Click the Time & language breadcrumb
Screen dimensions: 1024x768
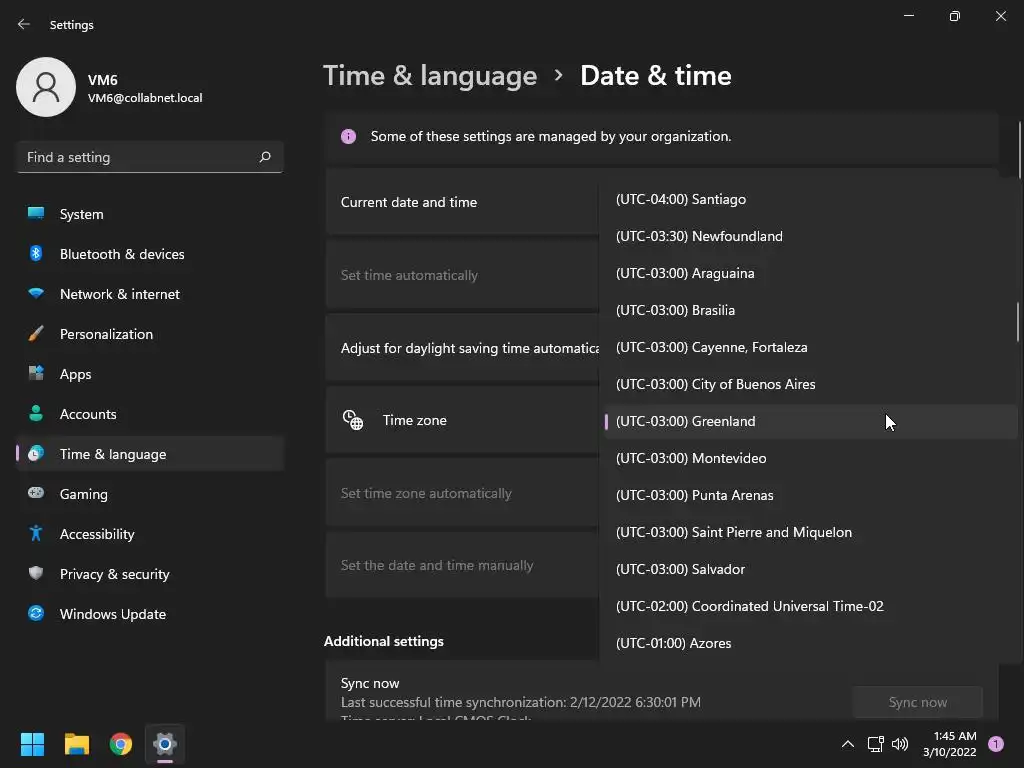click(430, 76)
